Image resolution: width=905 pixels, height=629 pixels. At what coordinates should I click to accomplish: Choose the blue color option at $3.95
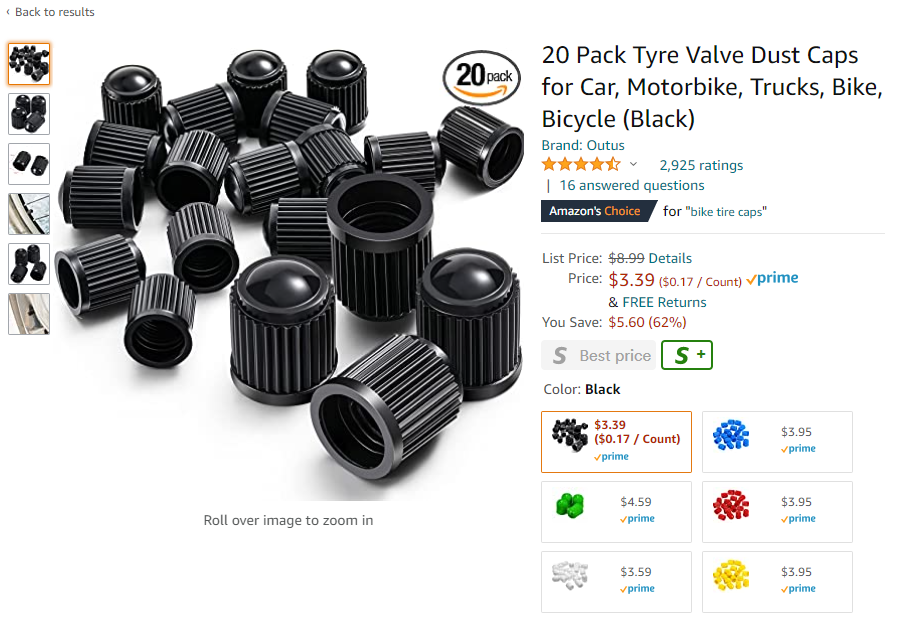pos(777,442)
